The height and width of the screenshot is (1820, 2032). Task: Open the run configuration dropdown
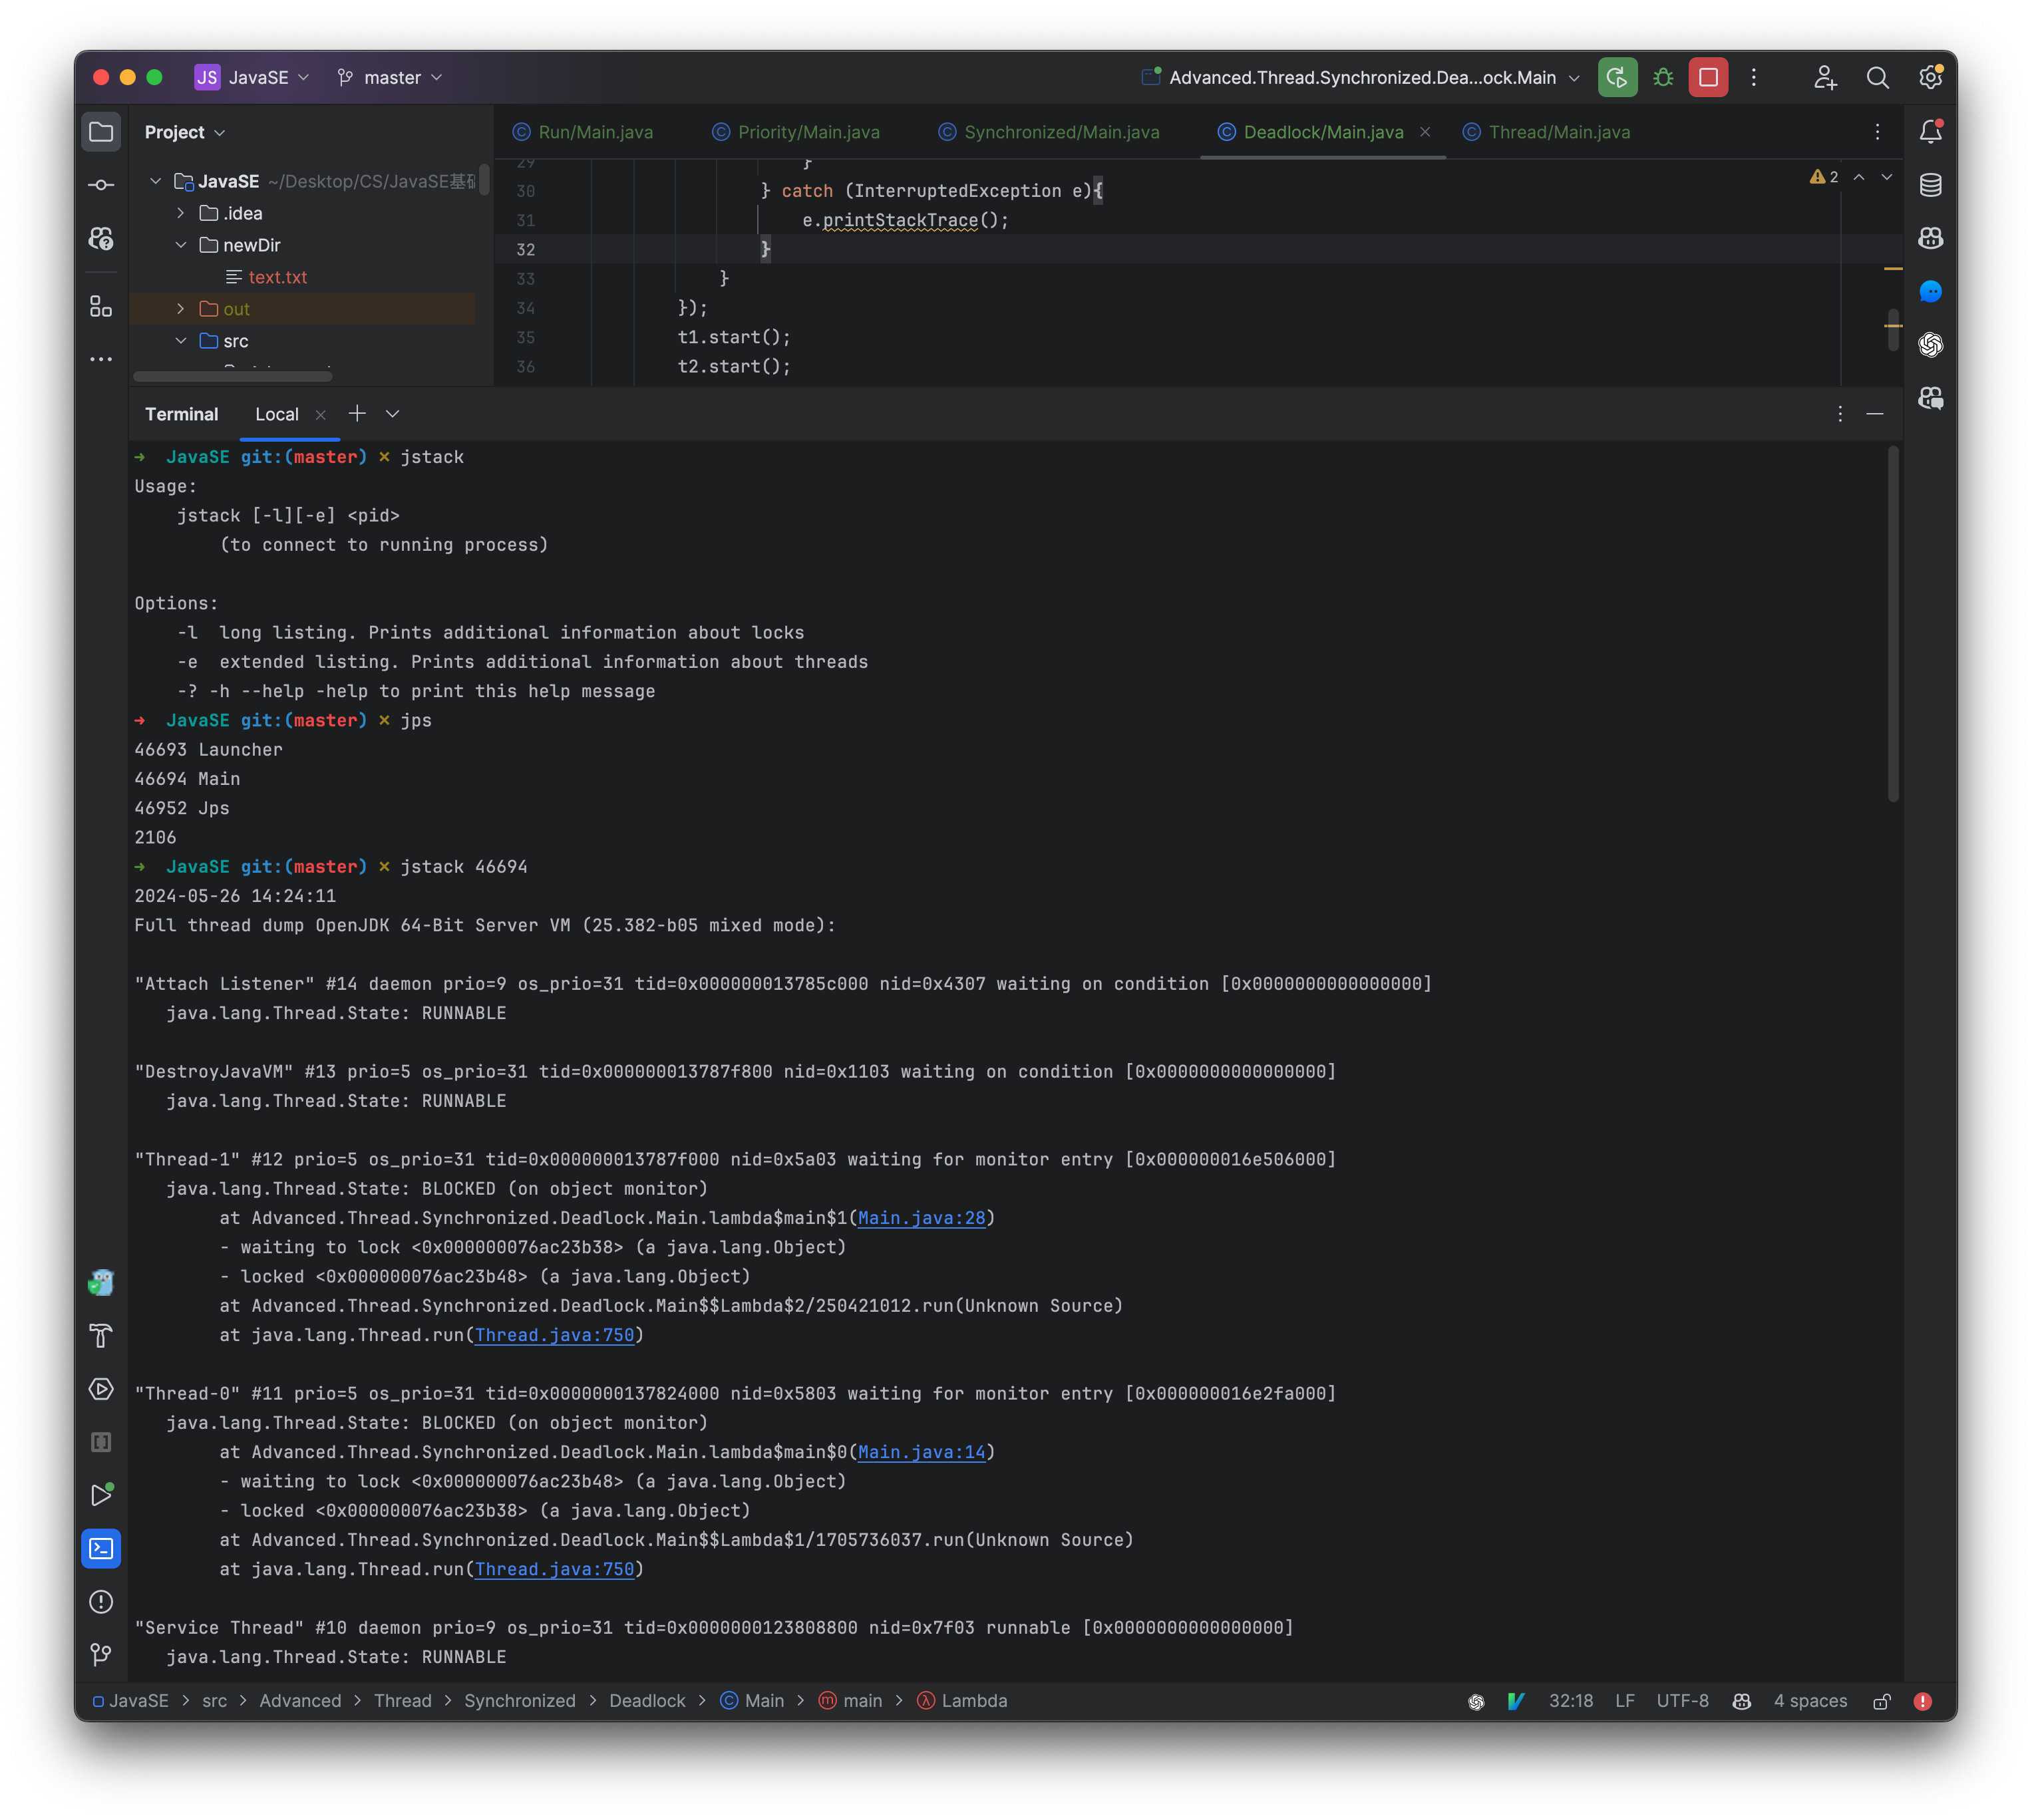[1360, 77]
